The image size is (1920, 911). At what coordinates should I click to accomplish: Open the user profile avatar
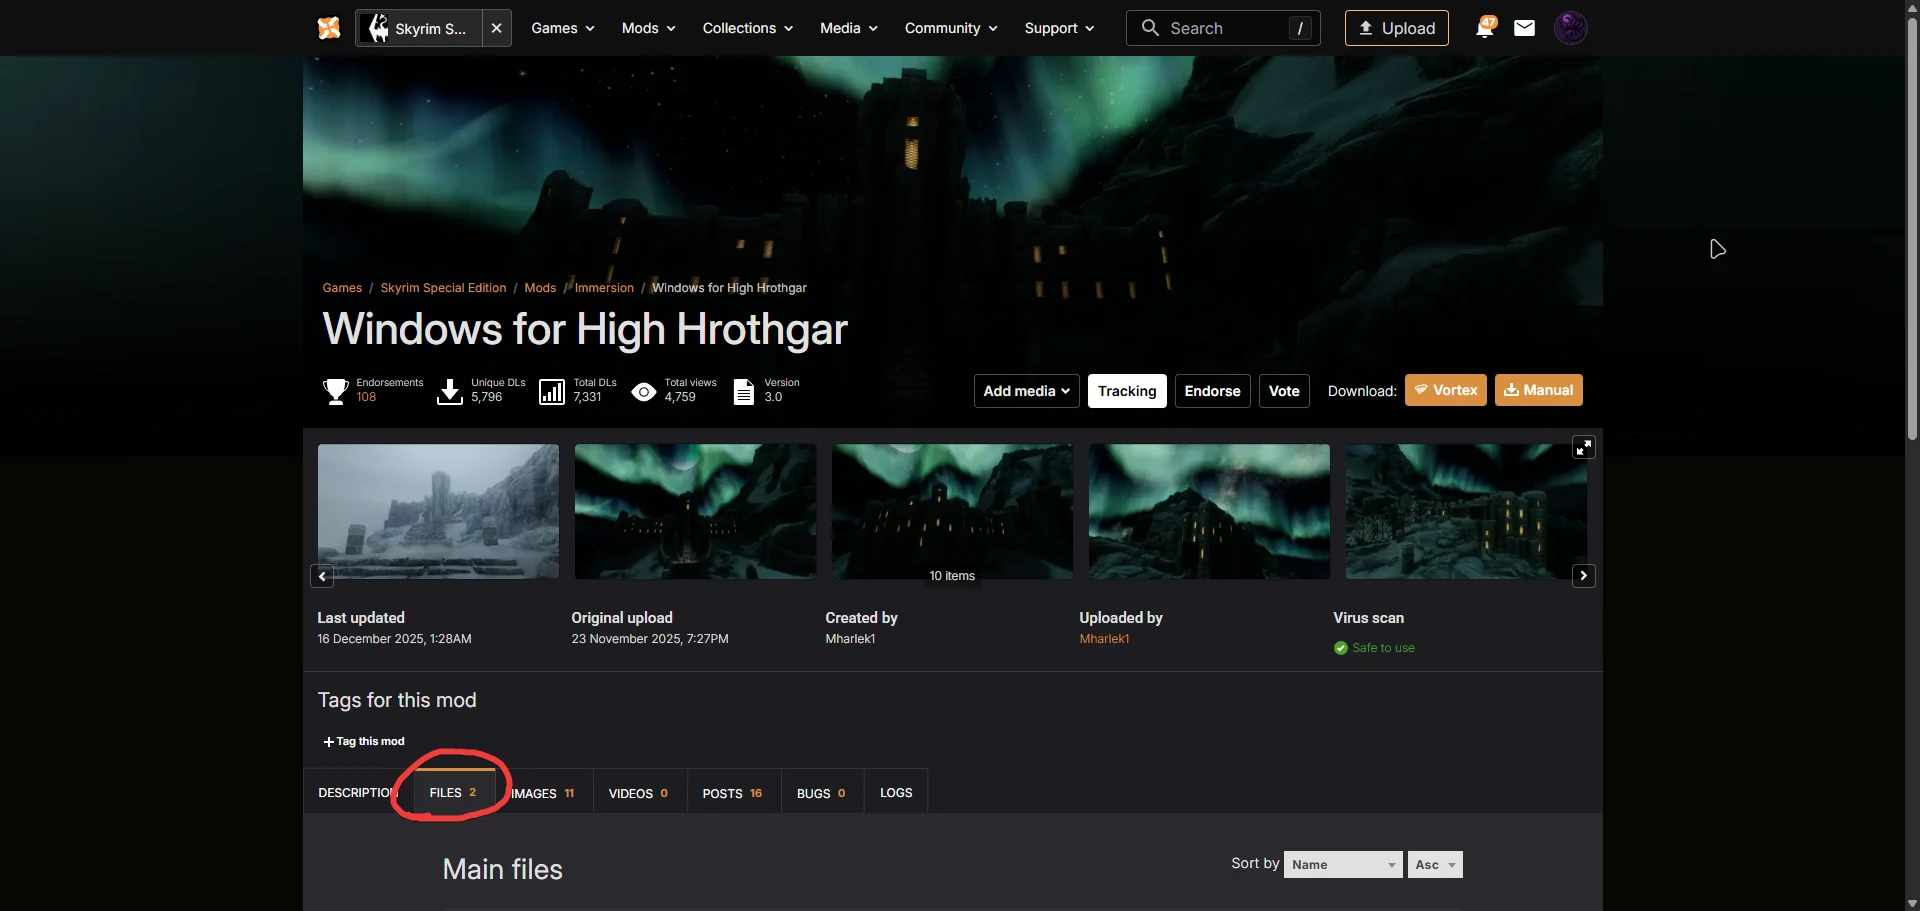pyautogui.click(x=1570, y=28)
